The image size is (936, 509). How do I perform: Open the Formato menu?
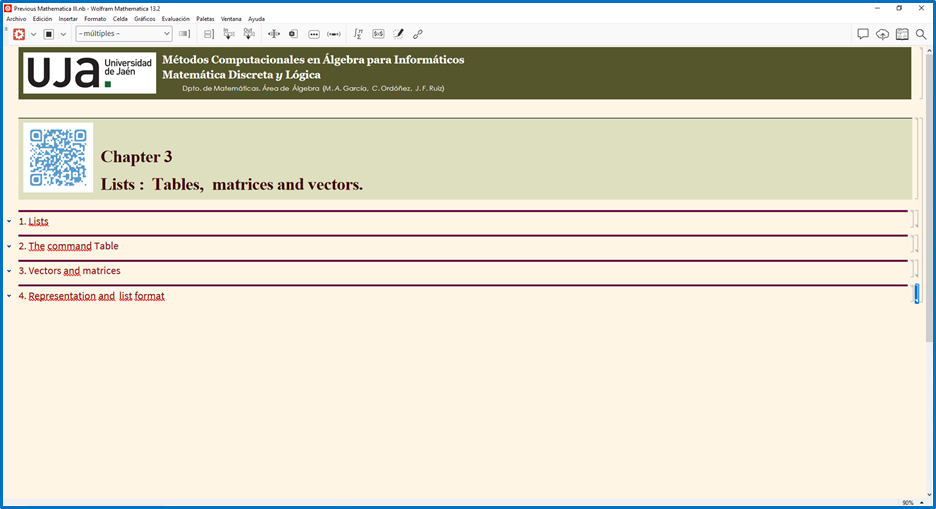95,19
